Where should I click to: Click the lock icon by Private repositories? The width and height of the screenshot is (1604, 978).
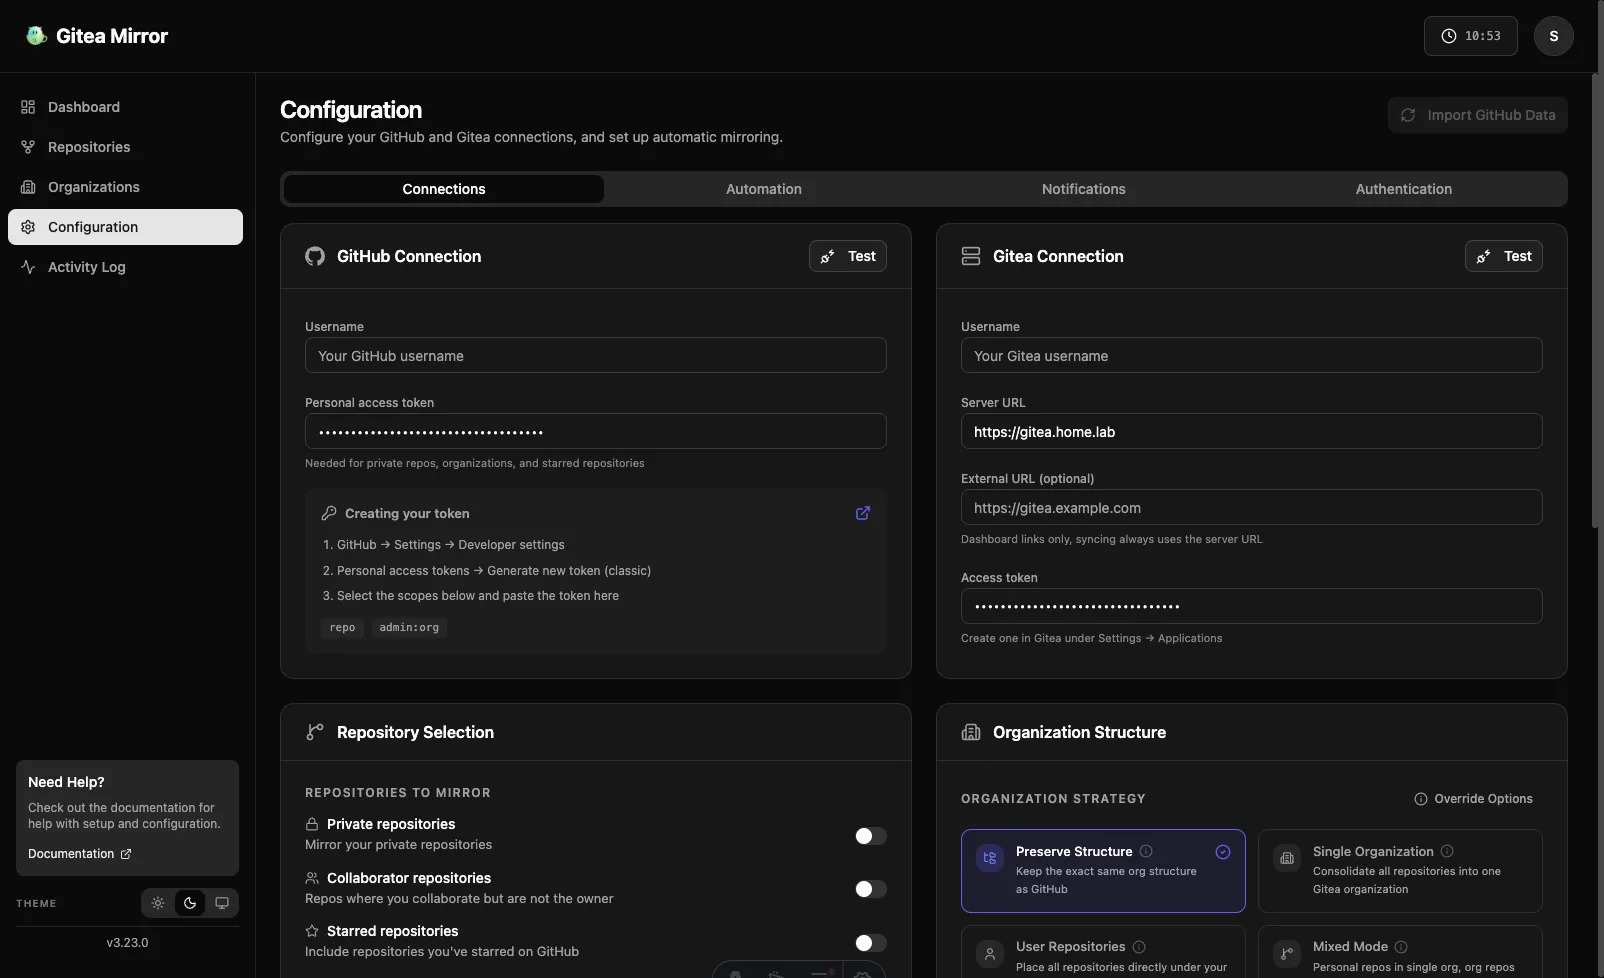click(x=312, y=824)
